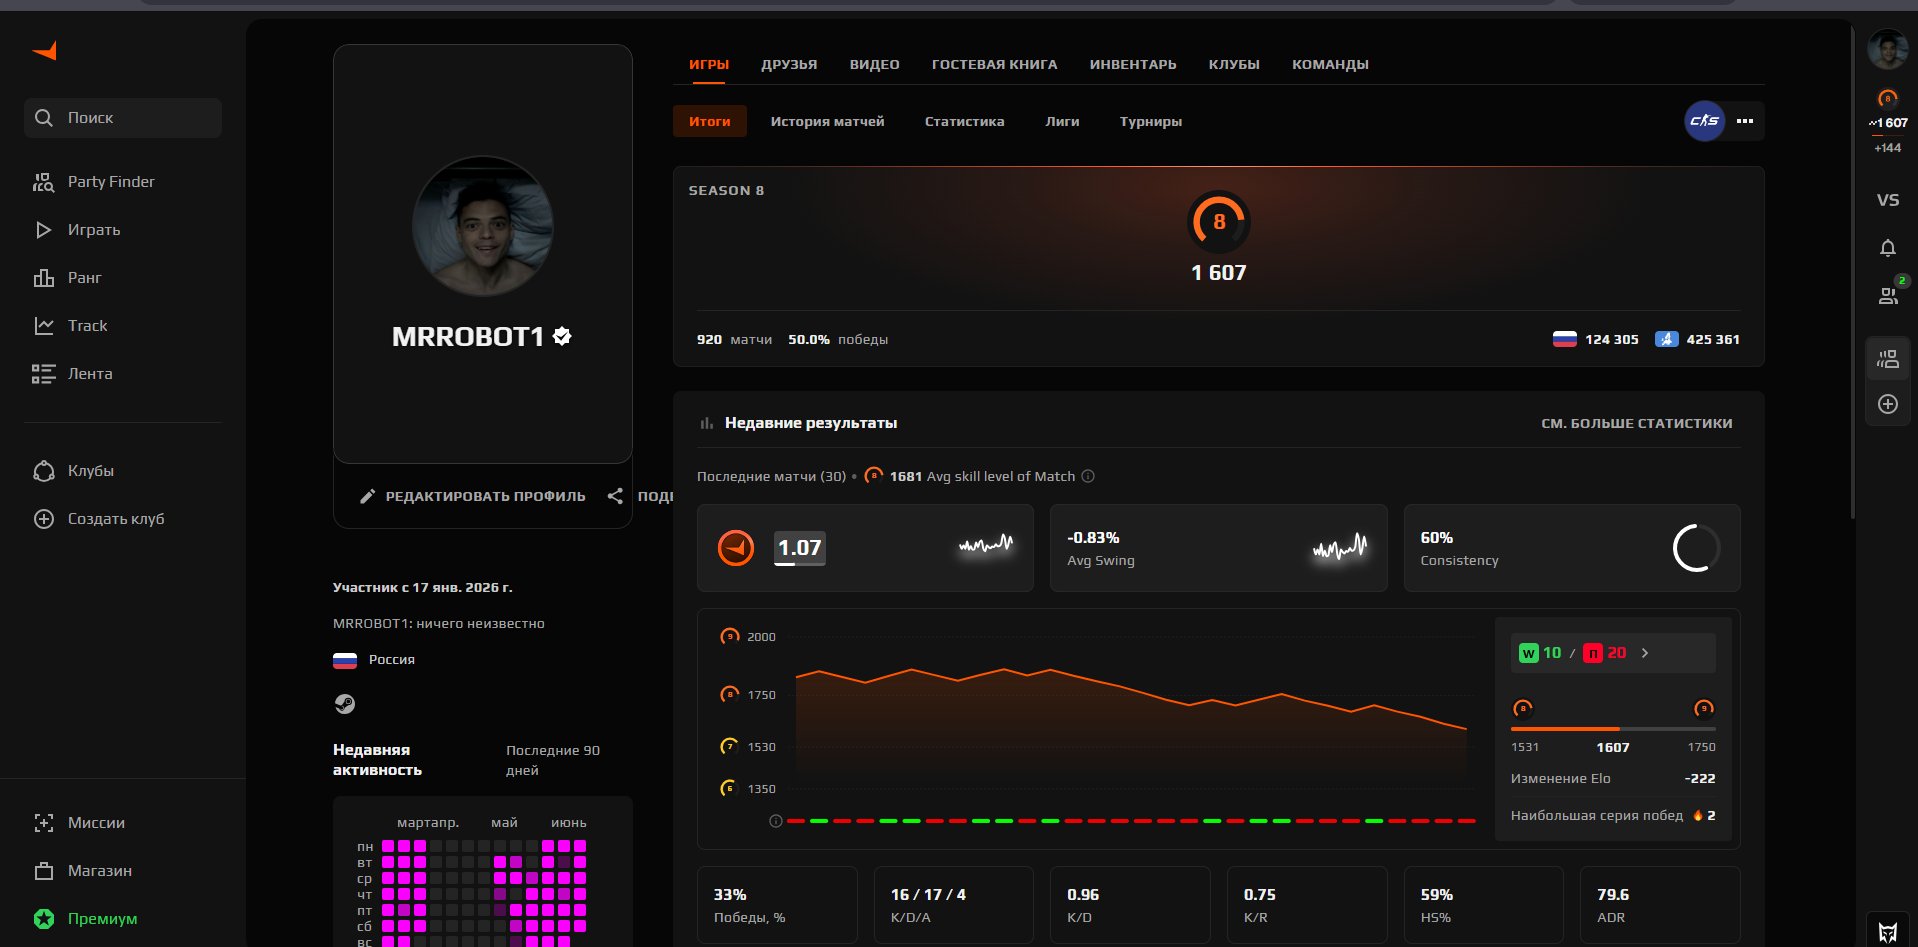Click the 1 607 Elo indicator in right rail
1918x947 pixels.
[1888, 122]
